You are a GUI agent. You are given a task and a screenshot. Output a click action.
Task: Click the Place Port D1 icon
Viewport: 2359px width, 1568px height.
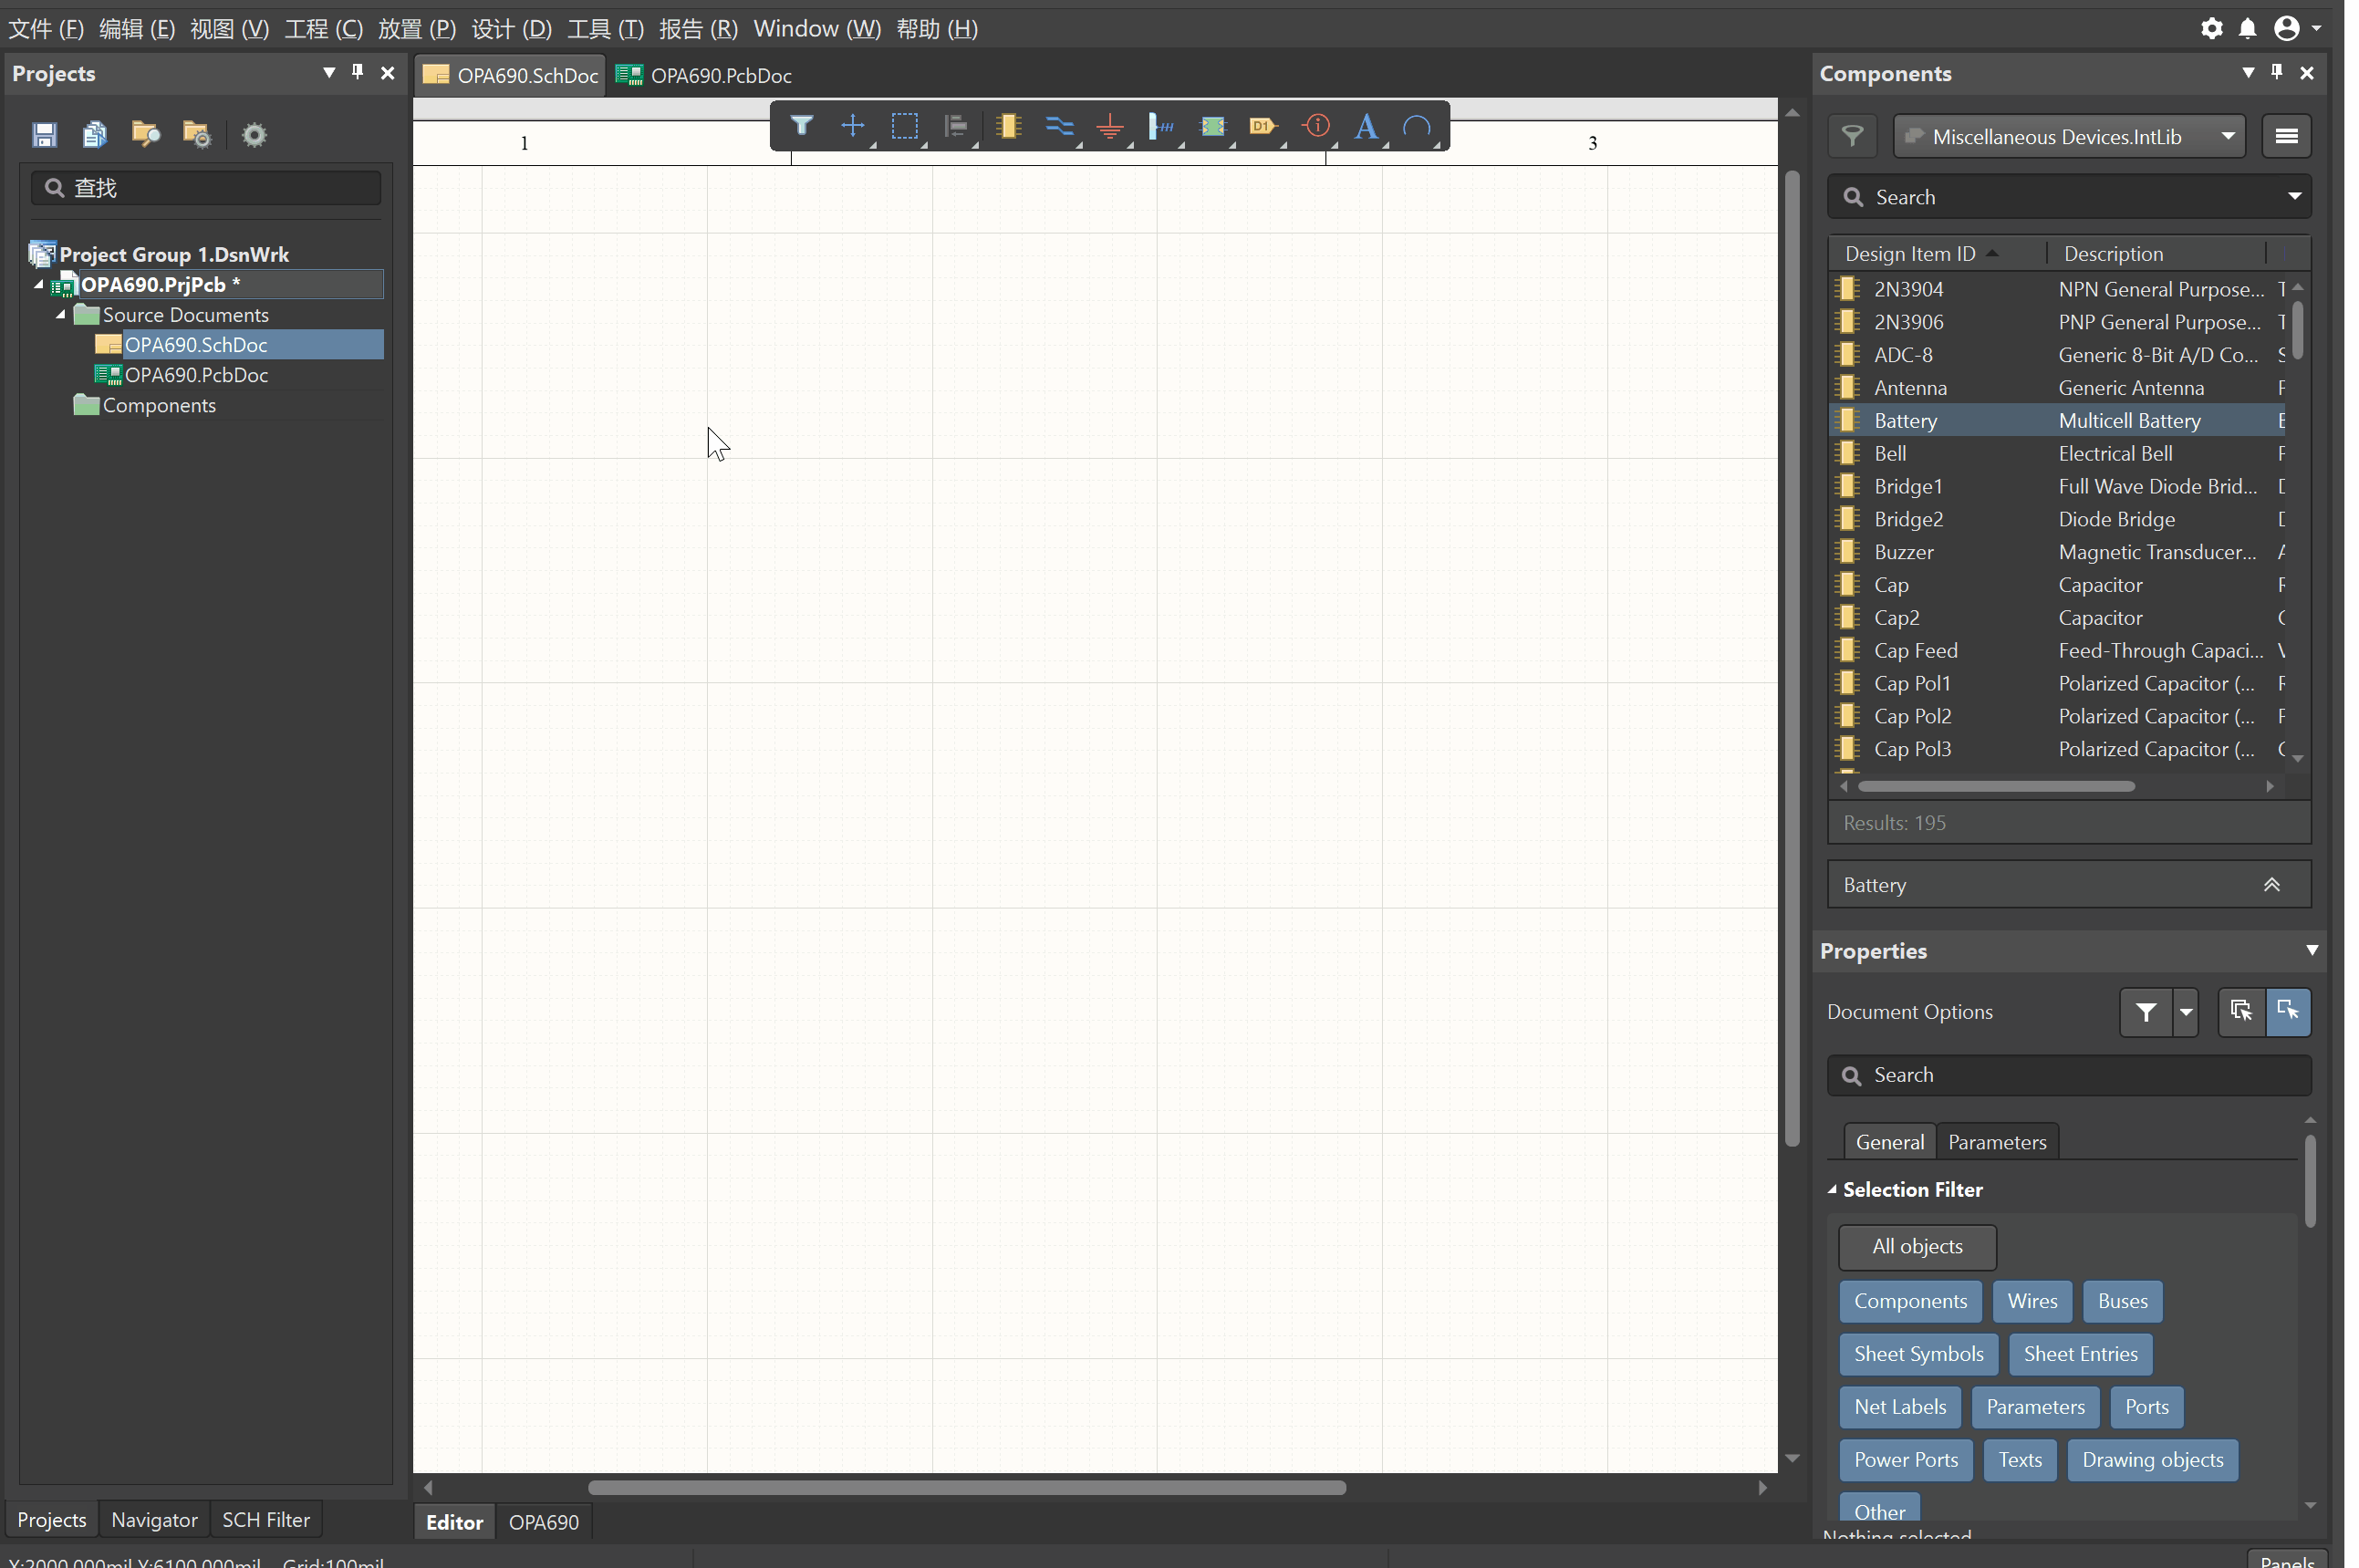[1262, 126]
